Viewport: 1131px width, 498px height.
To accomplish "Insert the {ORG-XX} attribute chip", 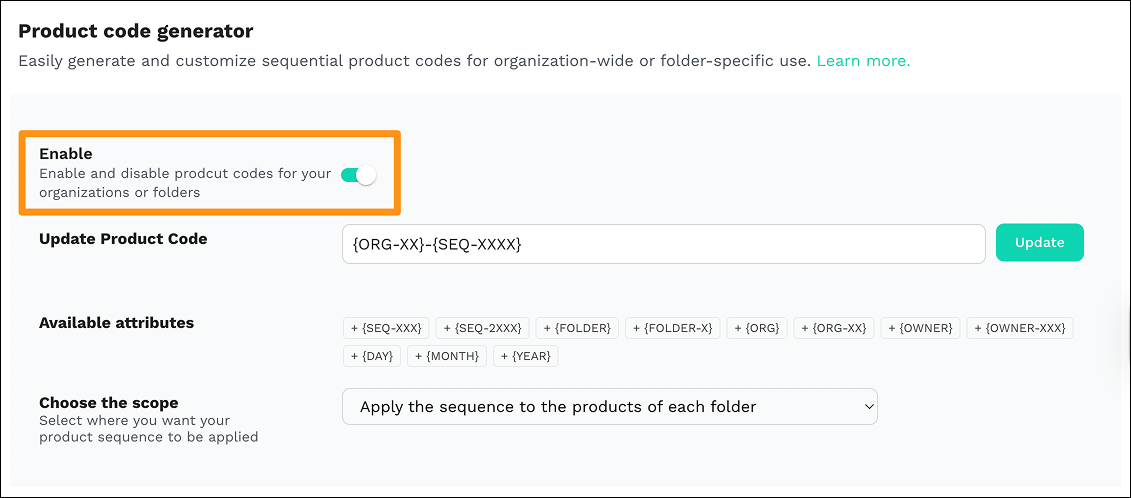I will [834, 328].
